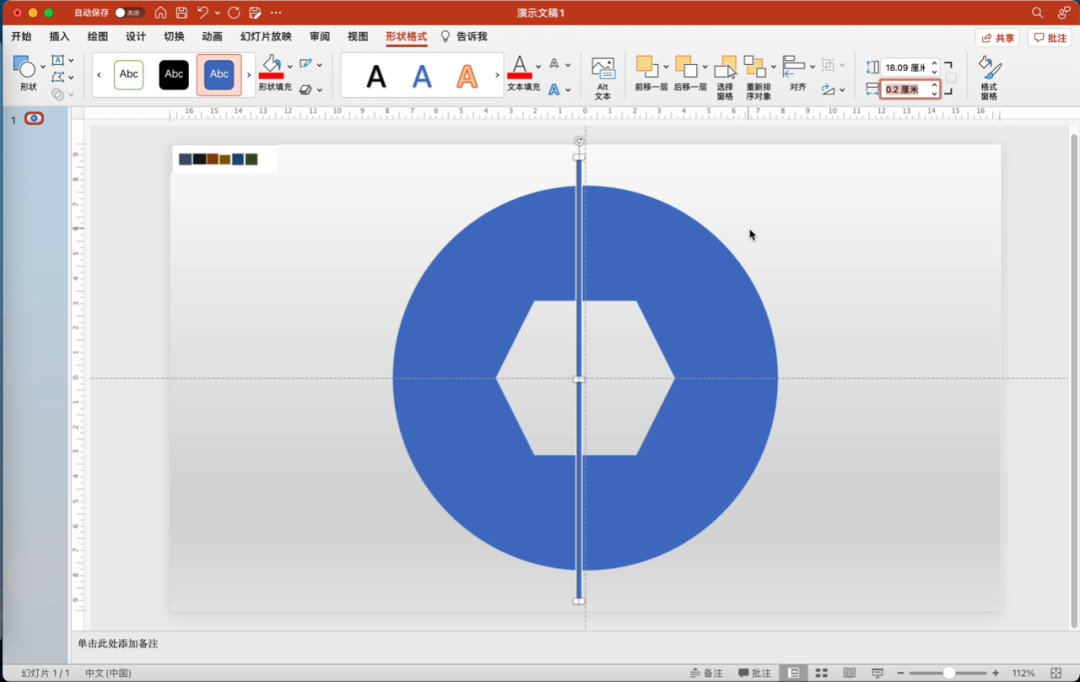Toggle the lock aspect ratio checkbox
This screenshot has width=1080, height=682.
(x=951, y=78)
